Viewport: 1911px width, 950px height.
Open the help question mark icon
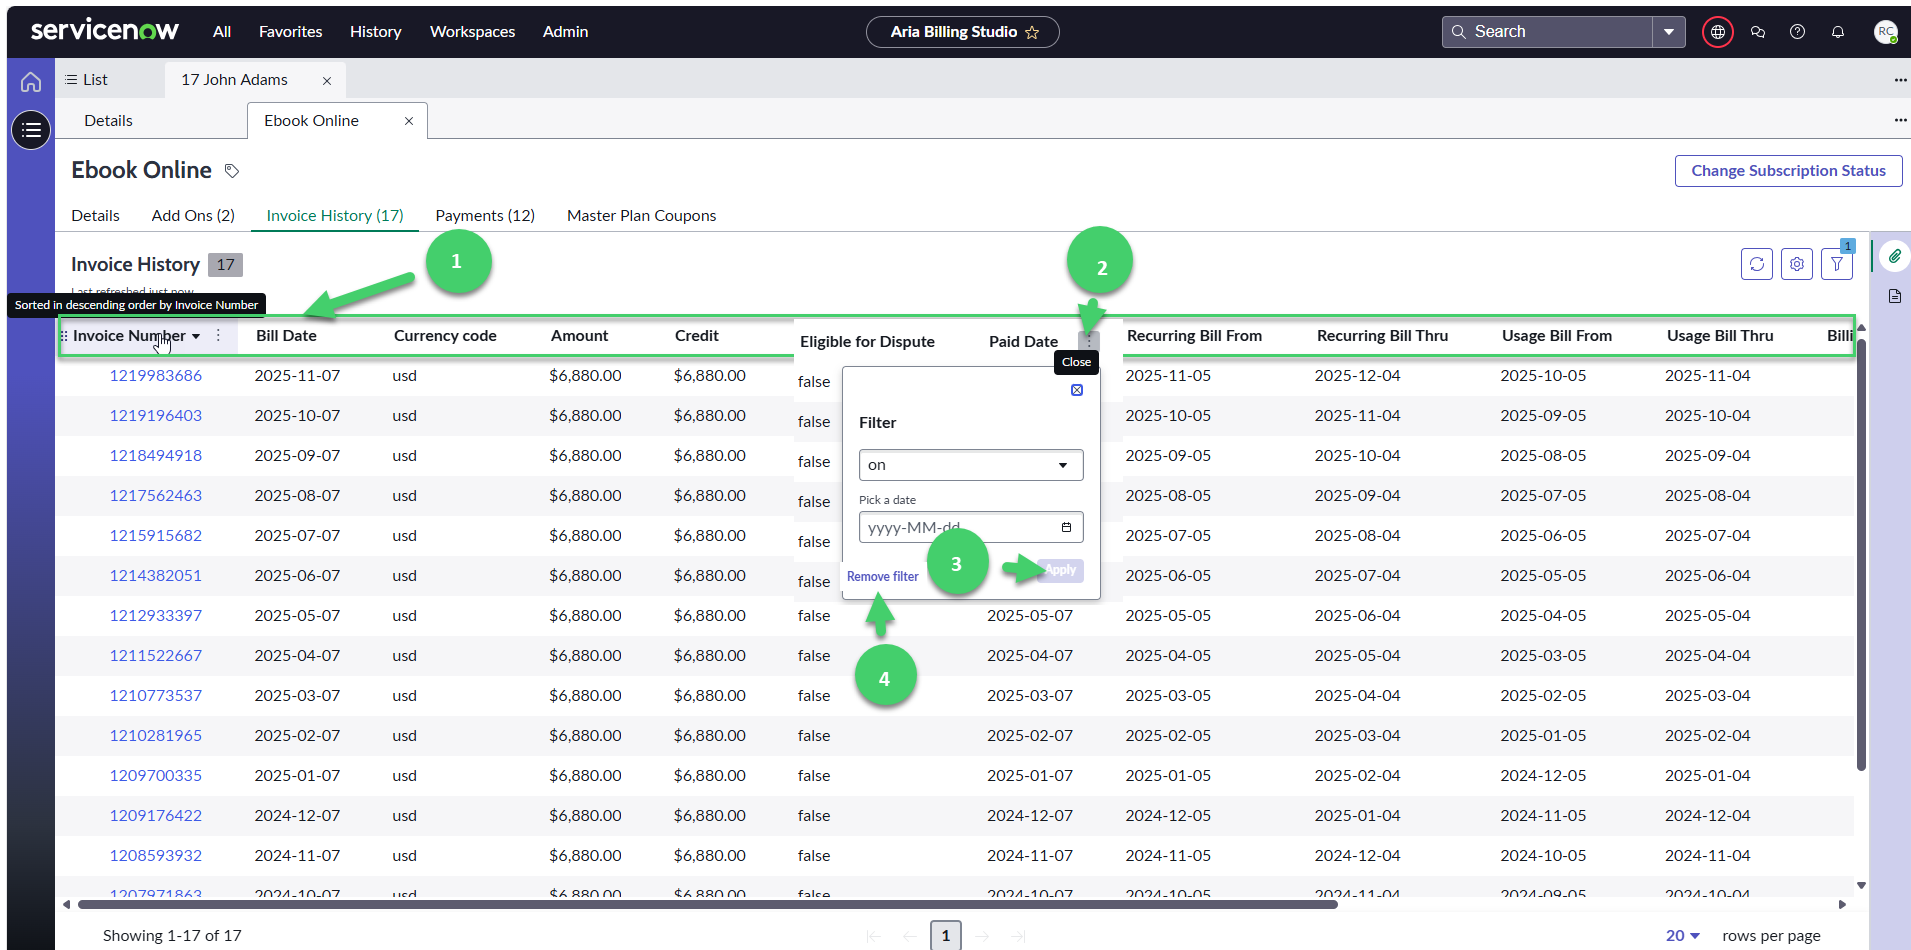[x=1797, y=32]
